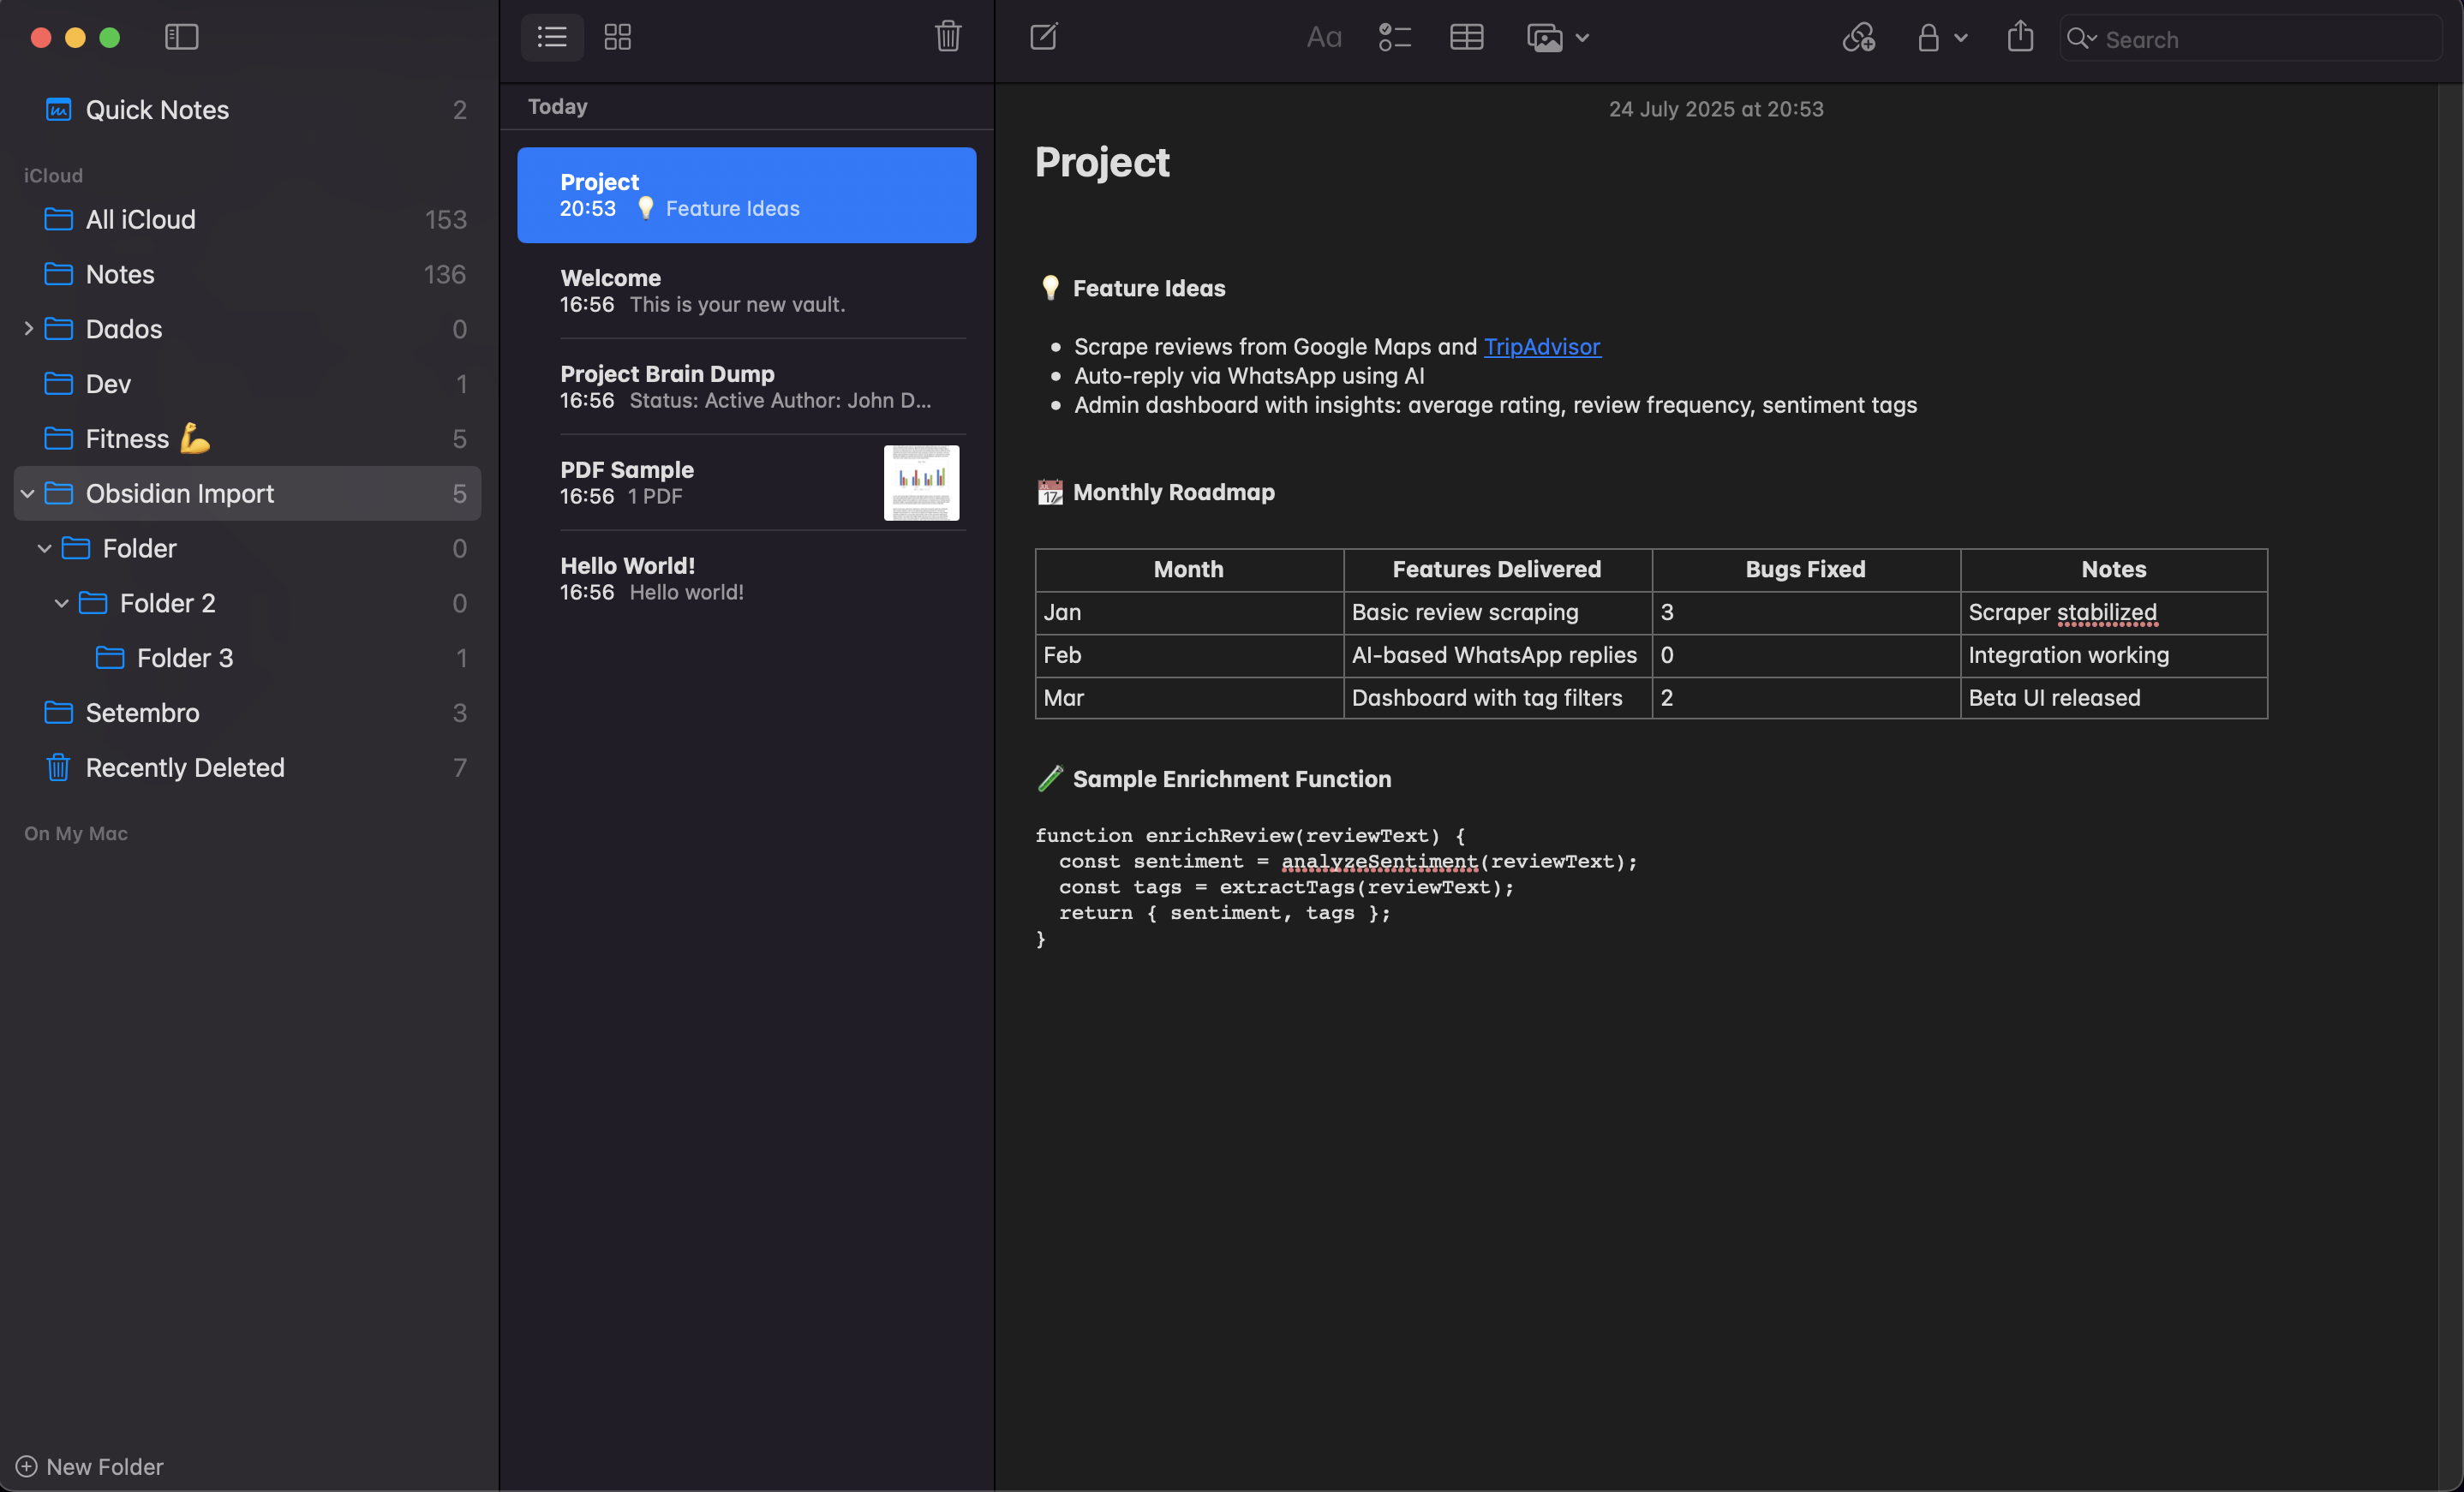Viewport: 2464px width, 1492px height.
Task: Open the media attachment dropdown
Action: point(1585,37)
